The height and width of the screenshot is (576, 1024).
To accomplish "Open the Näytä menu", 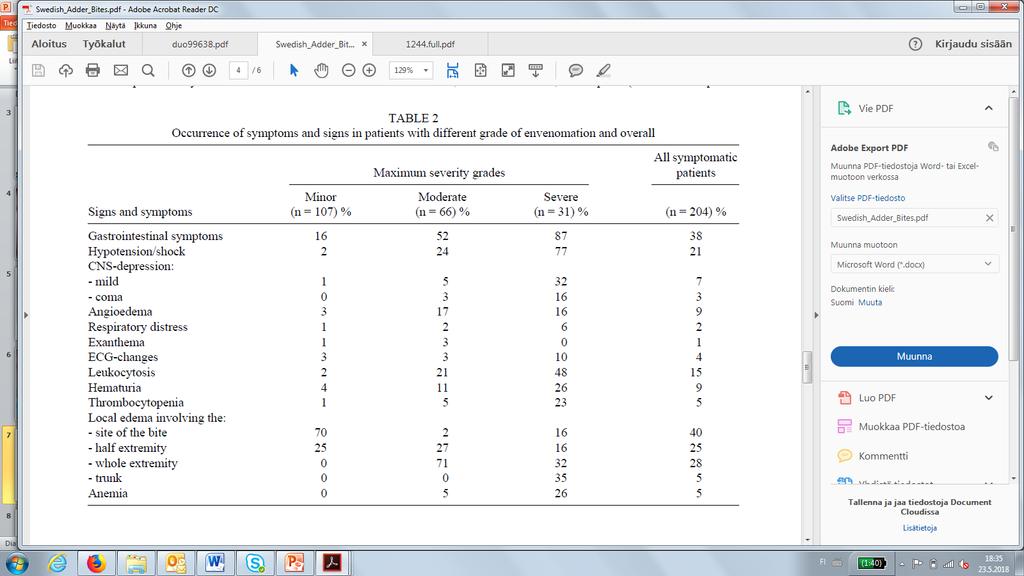I will (115, 25).
